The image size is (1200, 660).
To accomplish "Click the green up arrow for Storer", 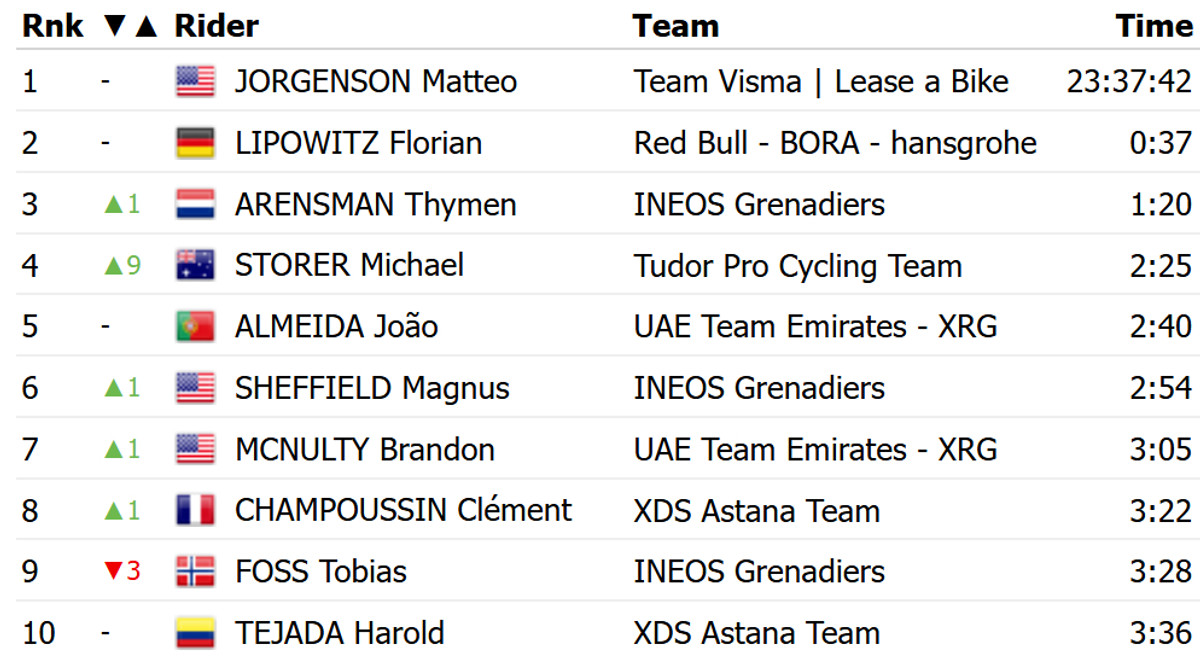I will point(113,266).
